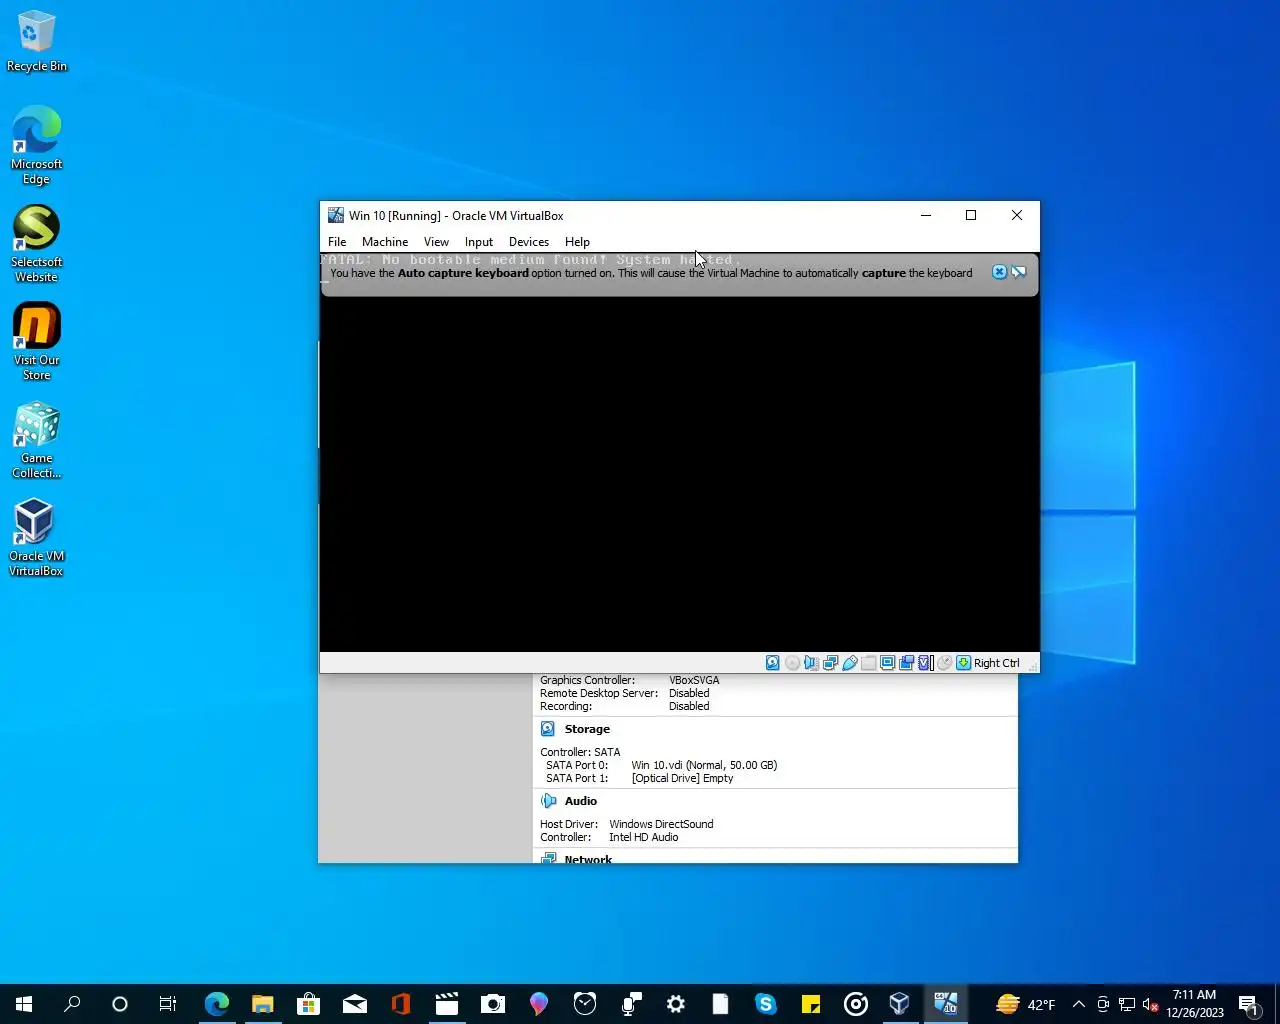This screenshot has width=1280, height=1024.
Task: Open Recycle Bin desktop icon
Action: (37, 40)
